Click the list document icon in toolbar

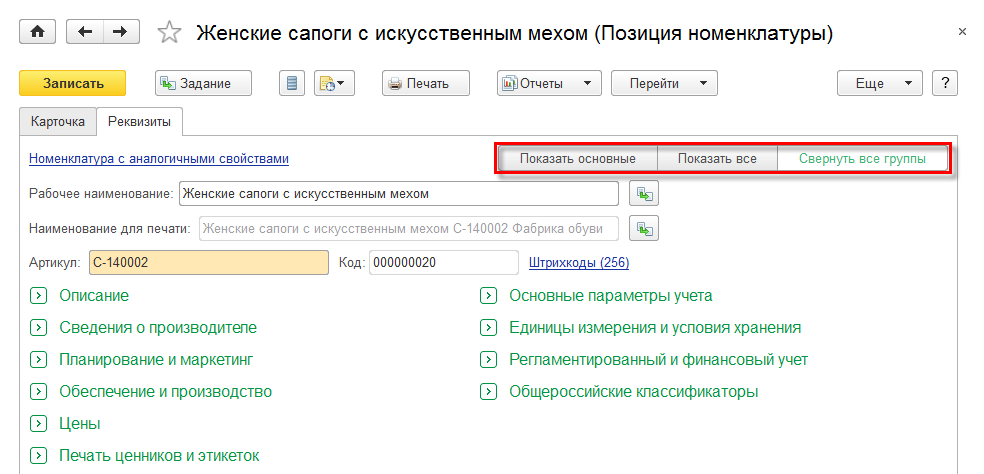[292, 83]
